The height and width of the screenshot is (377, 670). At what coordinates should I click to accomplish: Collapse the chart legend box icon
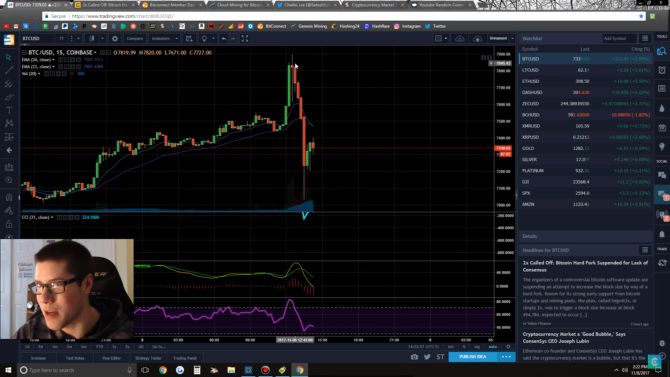(24, 53)
